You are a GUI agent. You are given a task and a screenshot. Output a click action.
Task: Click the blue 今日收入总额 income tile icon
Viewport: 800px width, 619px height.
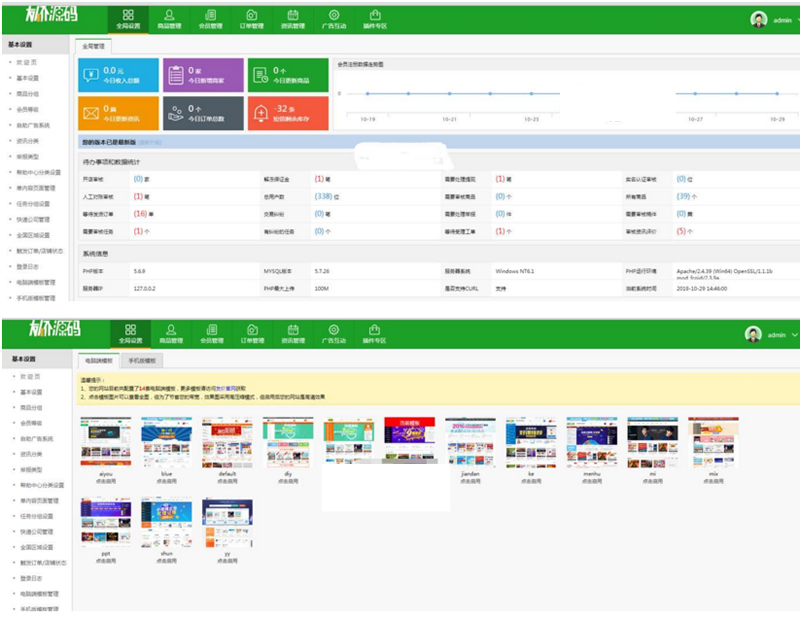[x=90, y=75]
